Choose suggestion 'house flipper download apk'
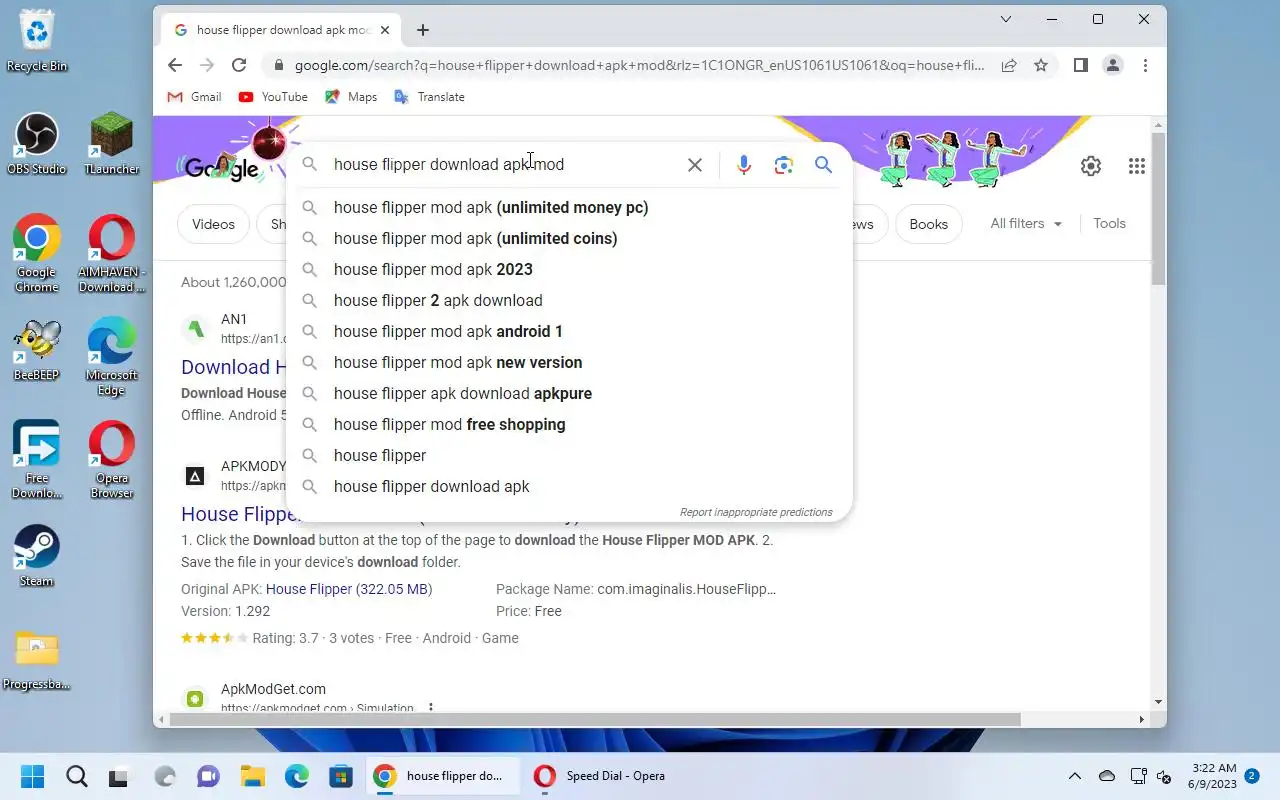 (x=569, y=486)
